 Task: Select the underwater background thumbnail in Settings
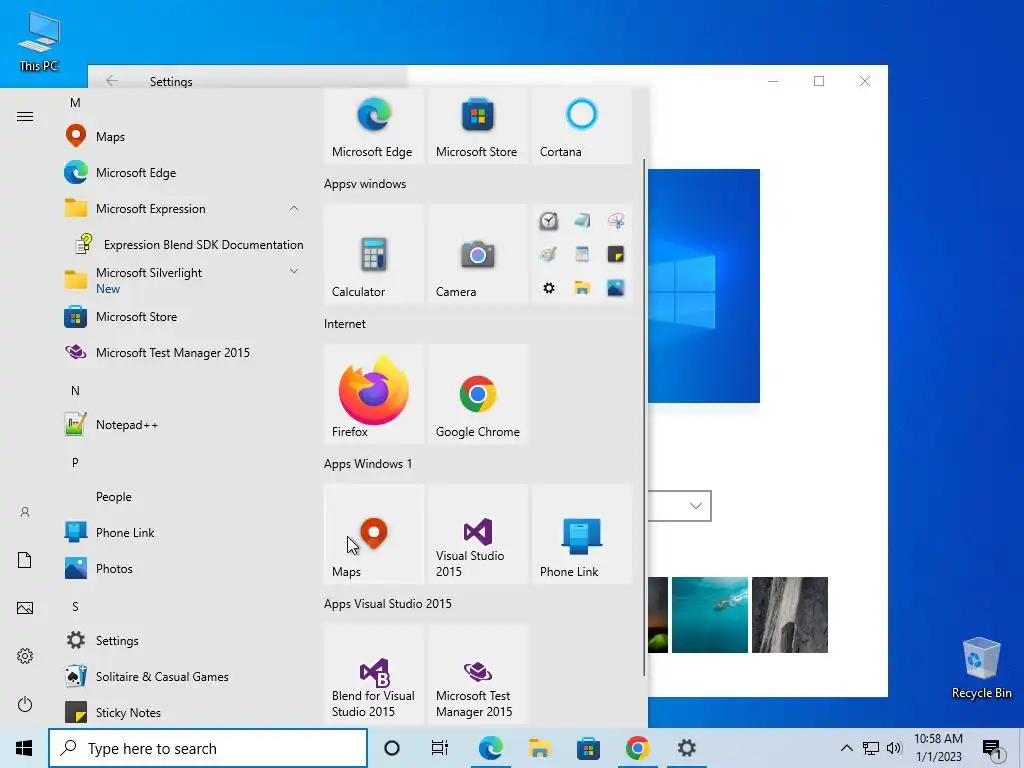[710, 615]
